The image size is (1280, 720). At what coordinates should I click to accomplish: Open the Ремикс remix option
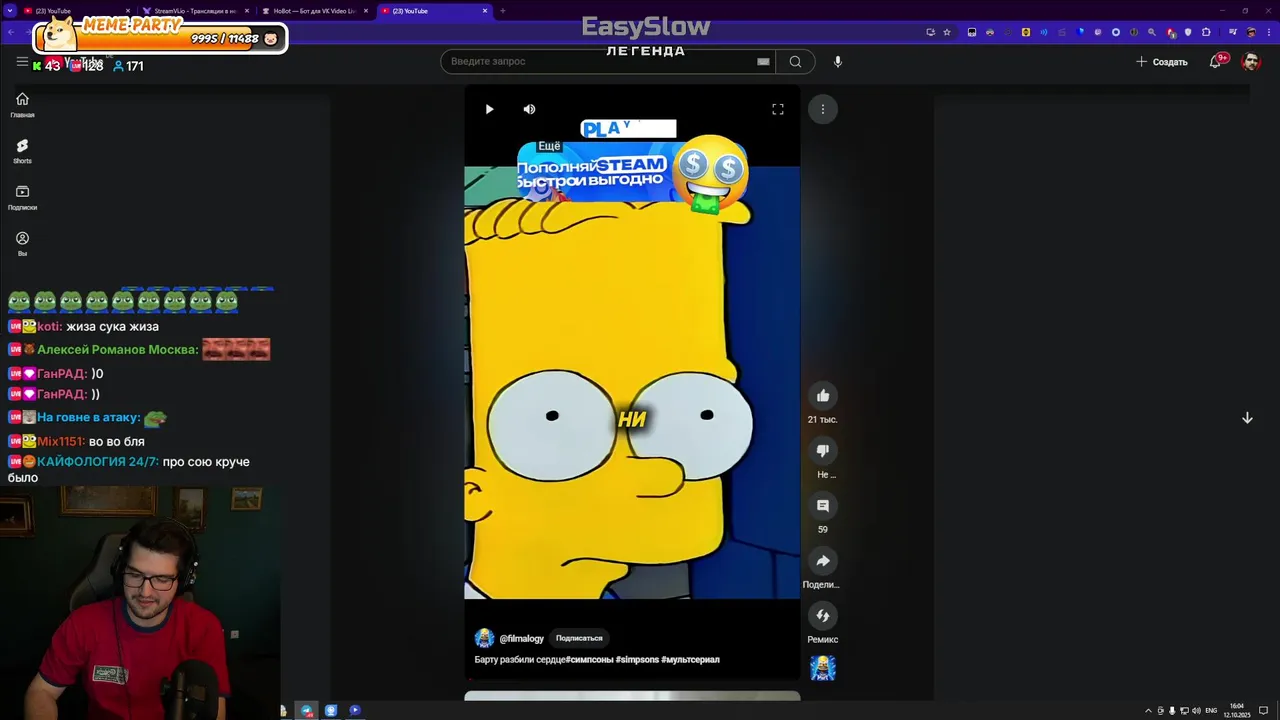(823, 616)
